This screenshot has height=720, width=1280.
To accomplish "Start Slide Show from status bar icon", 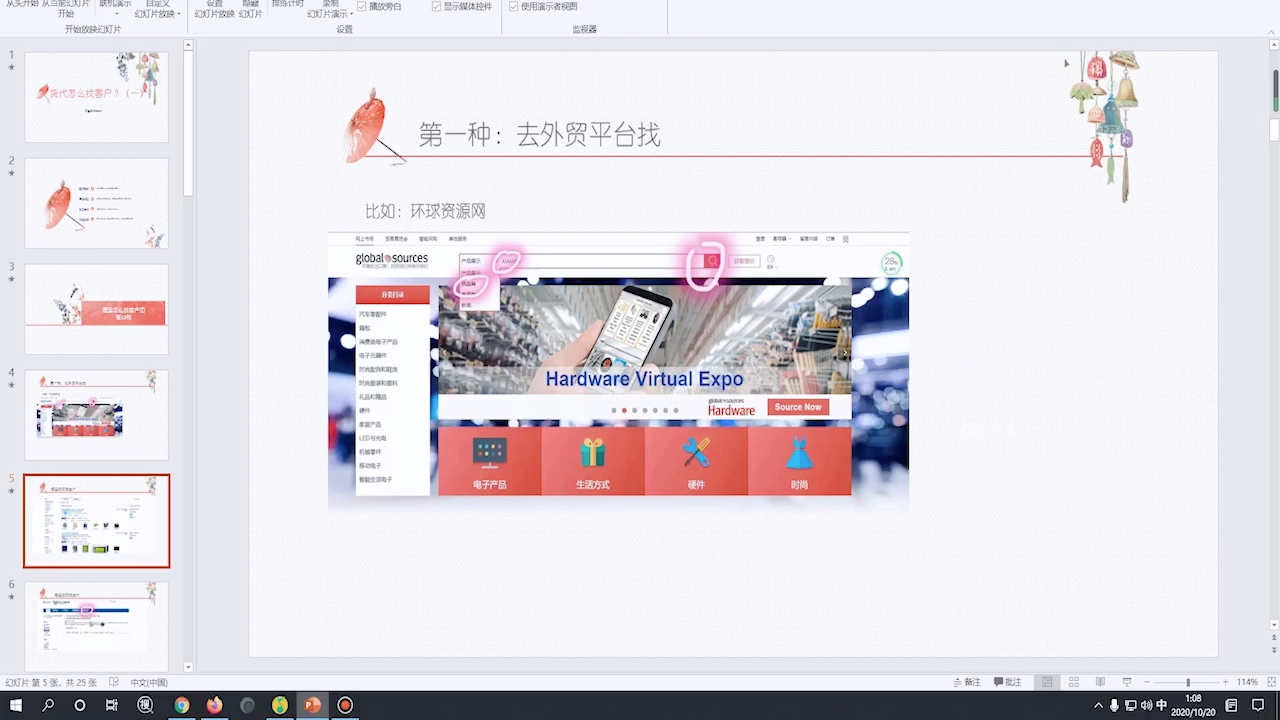I will (x=1127, y=682).
